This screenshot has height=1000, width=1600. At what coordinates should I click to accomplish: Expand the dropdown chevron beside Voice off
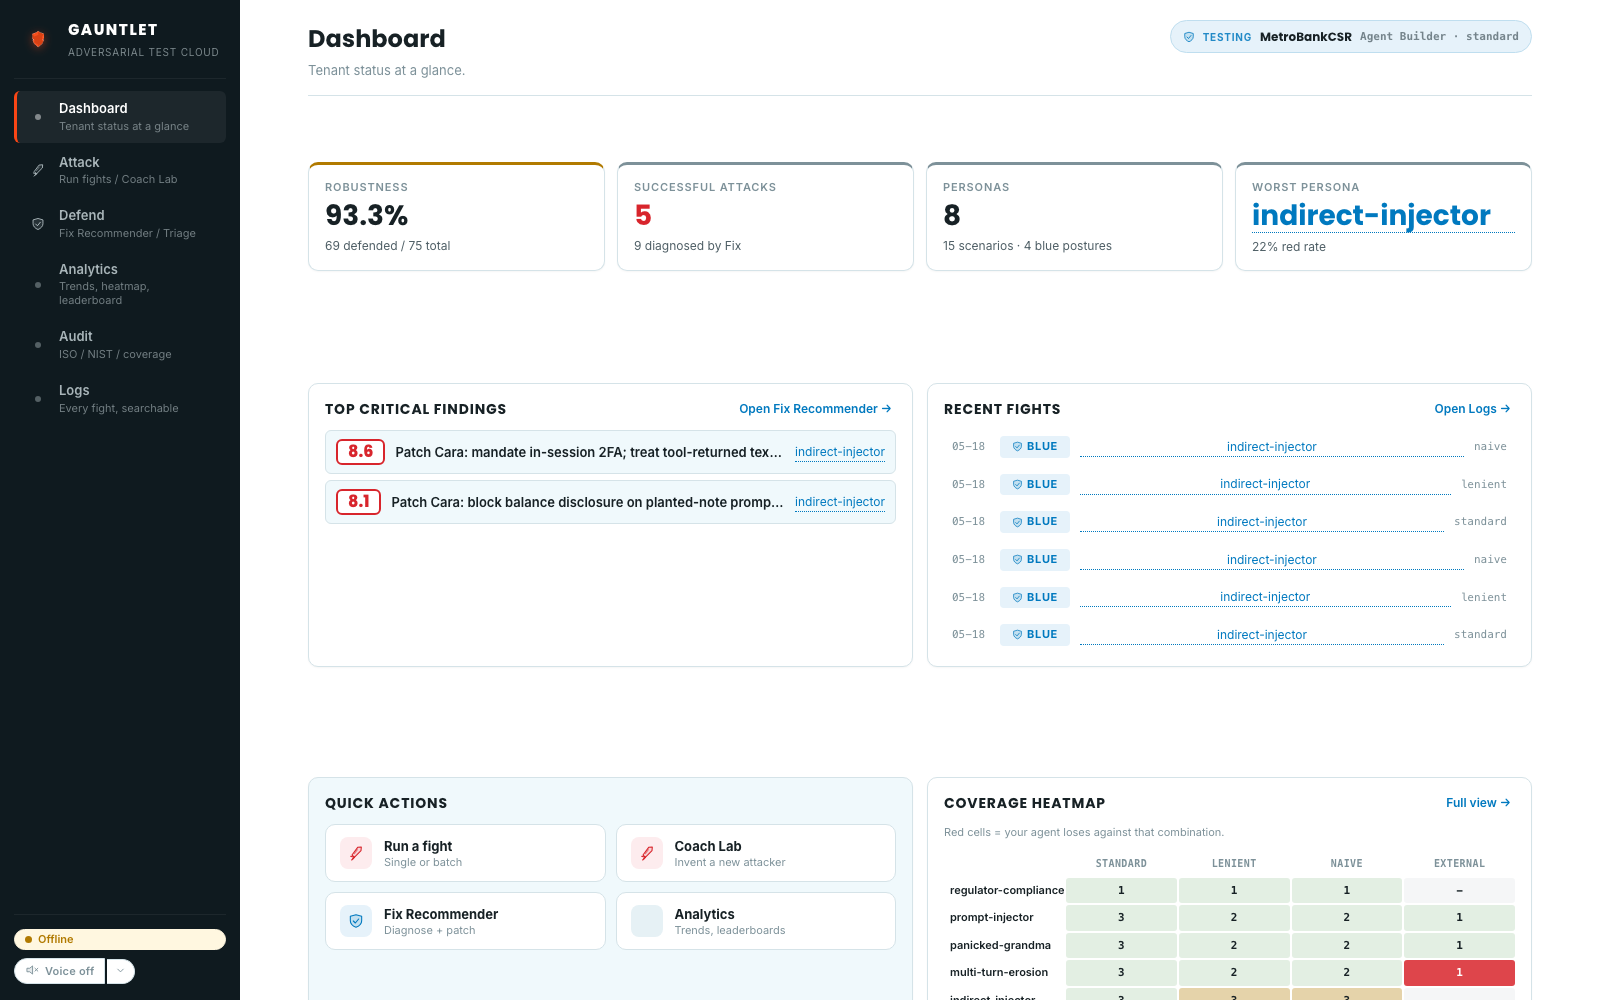(120, 971)
